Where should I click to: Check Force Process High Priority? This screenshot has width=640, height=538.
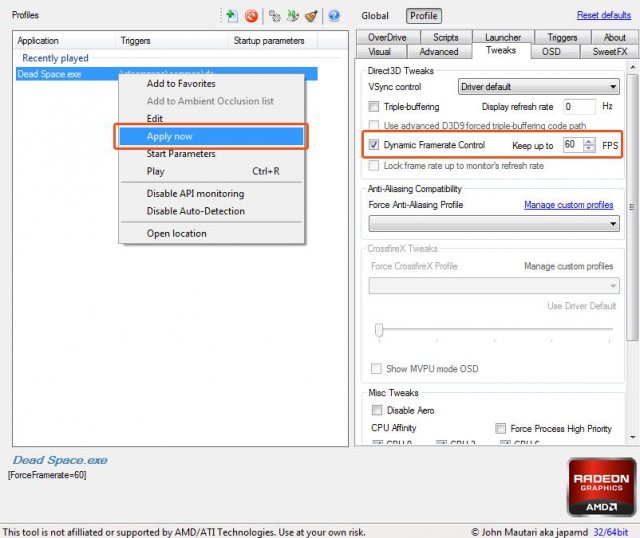pos(501,428)
